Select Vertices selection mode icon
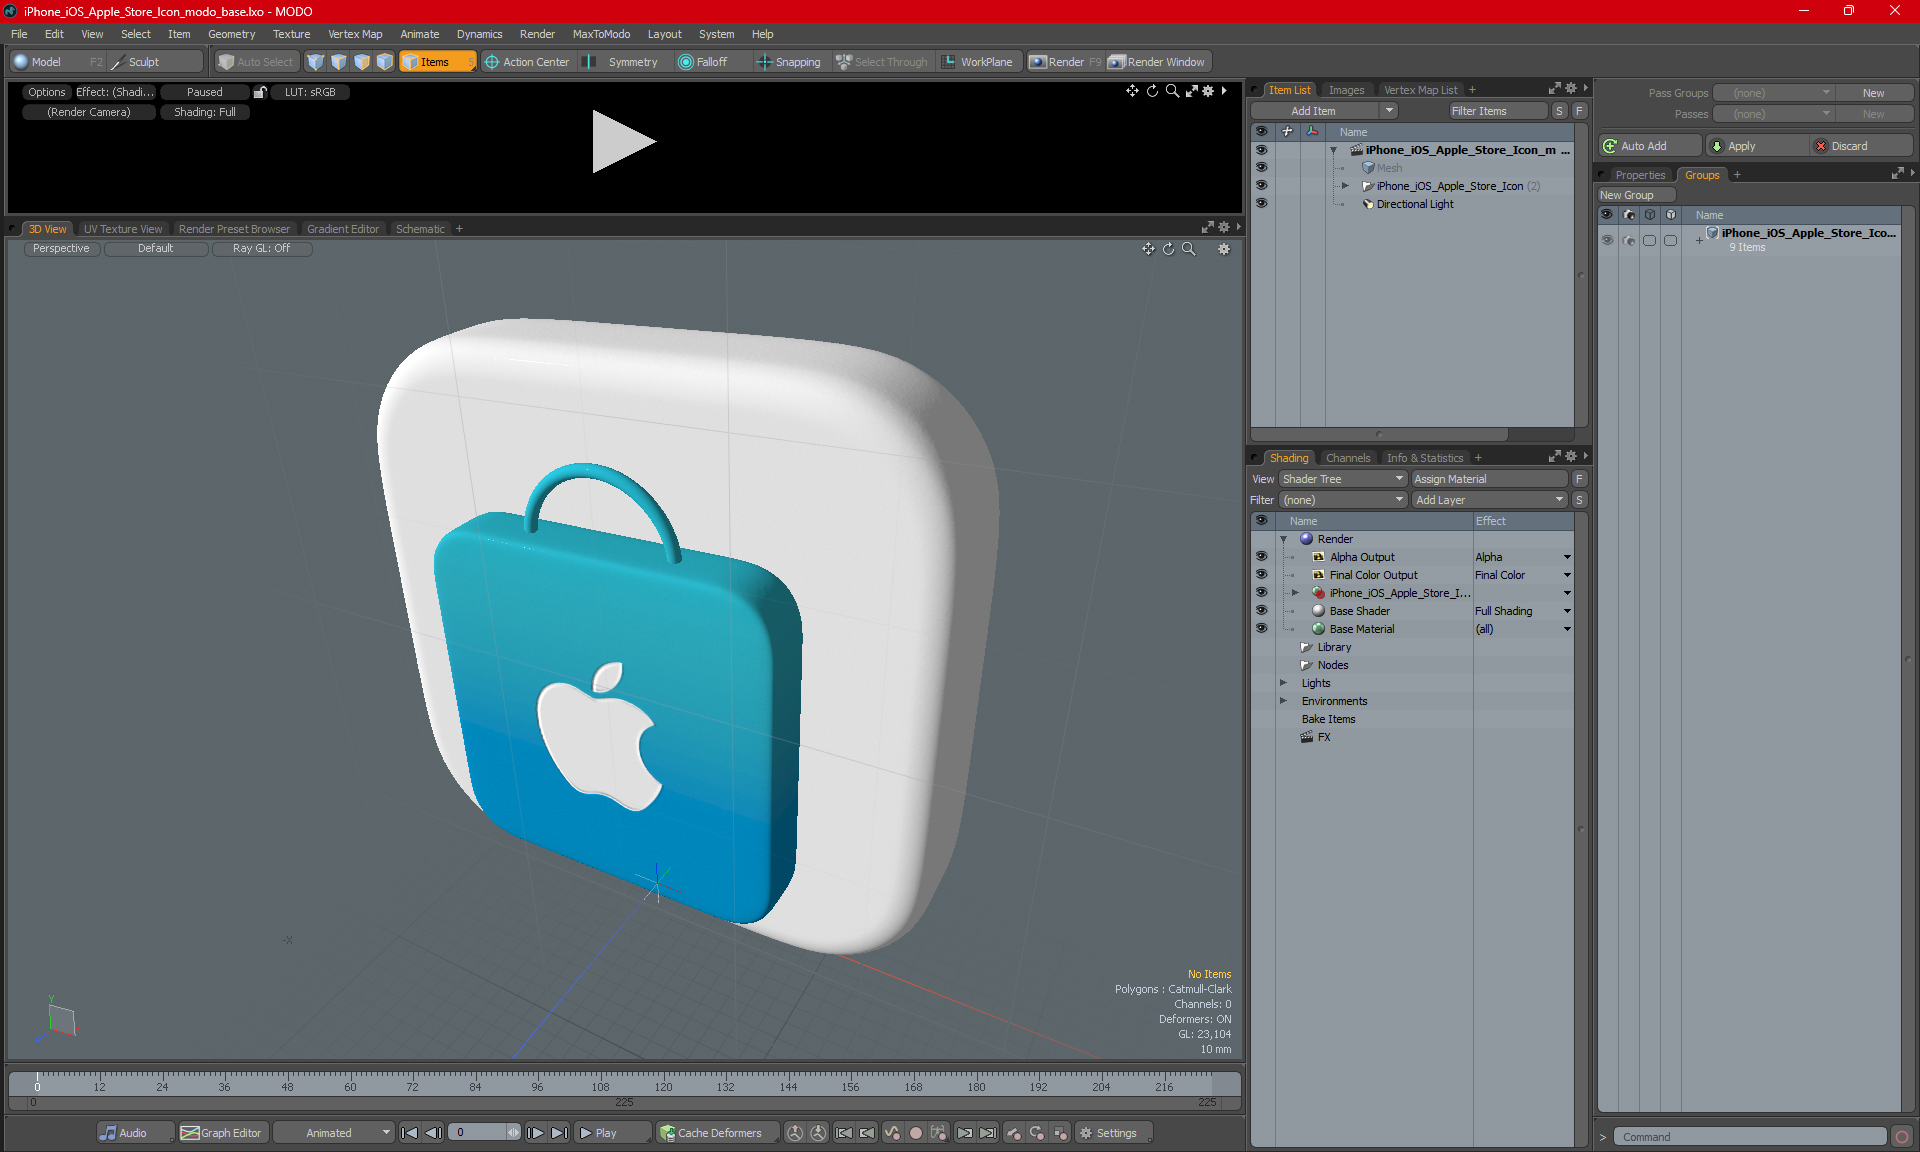Image resolution: width=1920 pixels, height=1152 pixels. point(316,62)
